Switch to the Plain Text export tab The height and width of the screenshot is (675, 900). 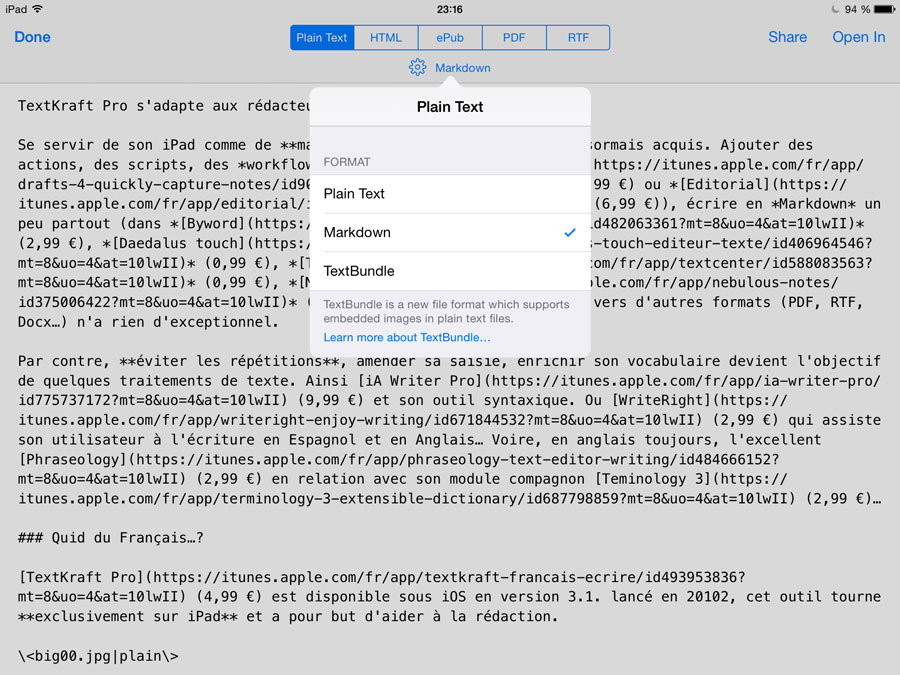322,38
